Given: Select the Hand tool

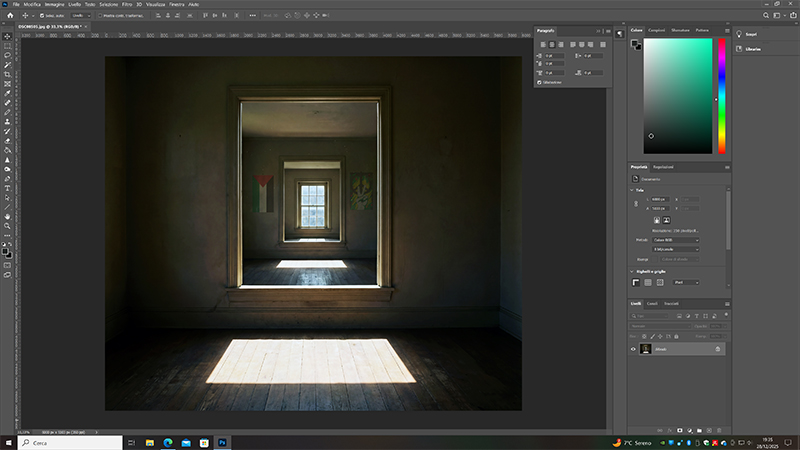Looking at the screenshot, I should (7, 217).
